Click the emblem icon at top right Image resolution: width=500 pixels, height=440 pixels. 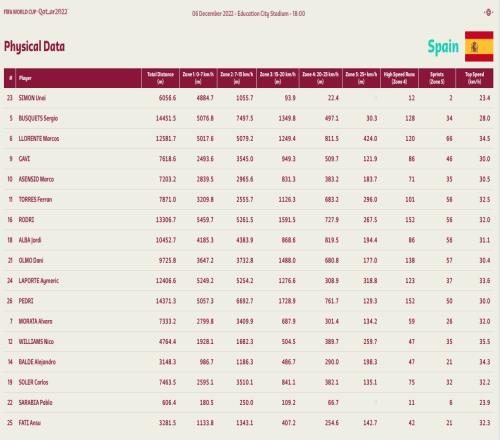(488, 13)
